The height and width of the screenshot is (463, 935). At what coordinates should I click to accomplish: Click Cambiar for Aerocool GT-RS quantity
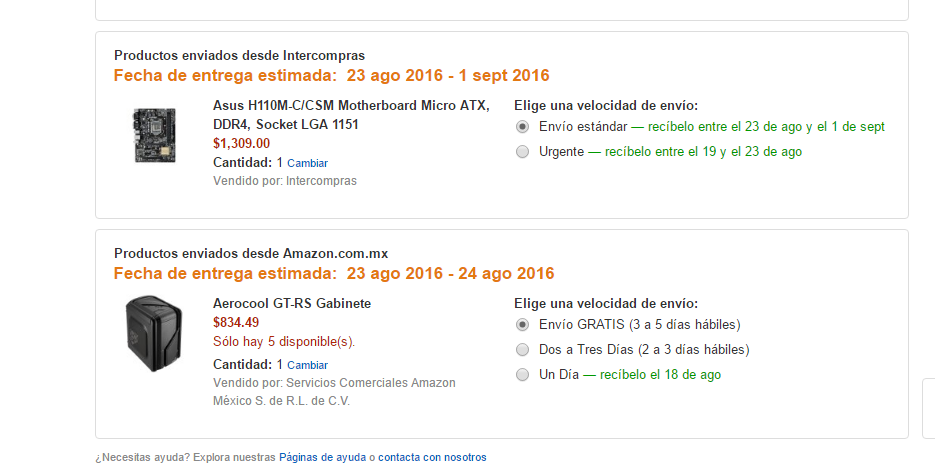(x=308, y=366)
